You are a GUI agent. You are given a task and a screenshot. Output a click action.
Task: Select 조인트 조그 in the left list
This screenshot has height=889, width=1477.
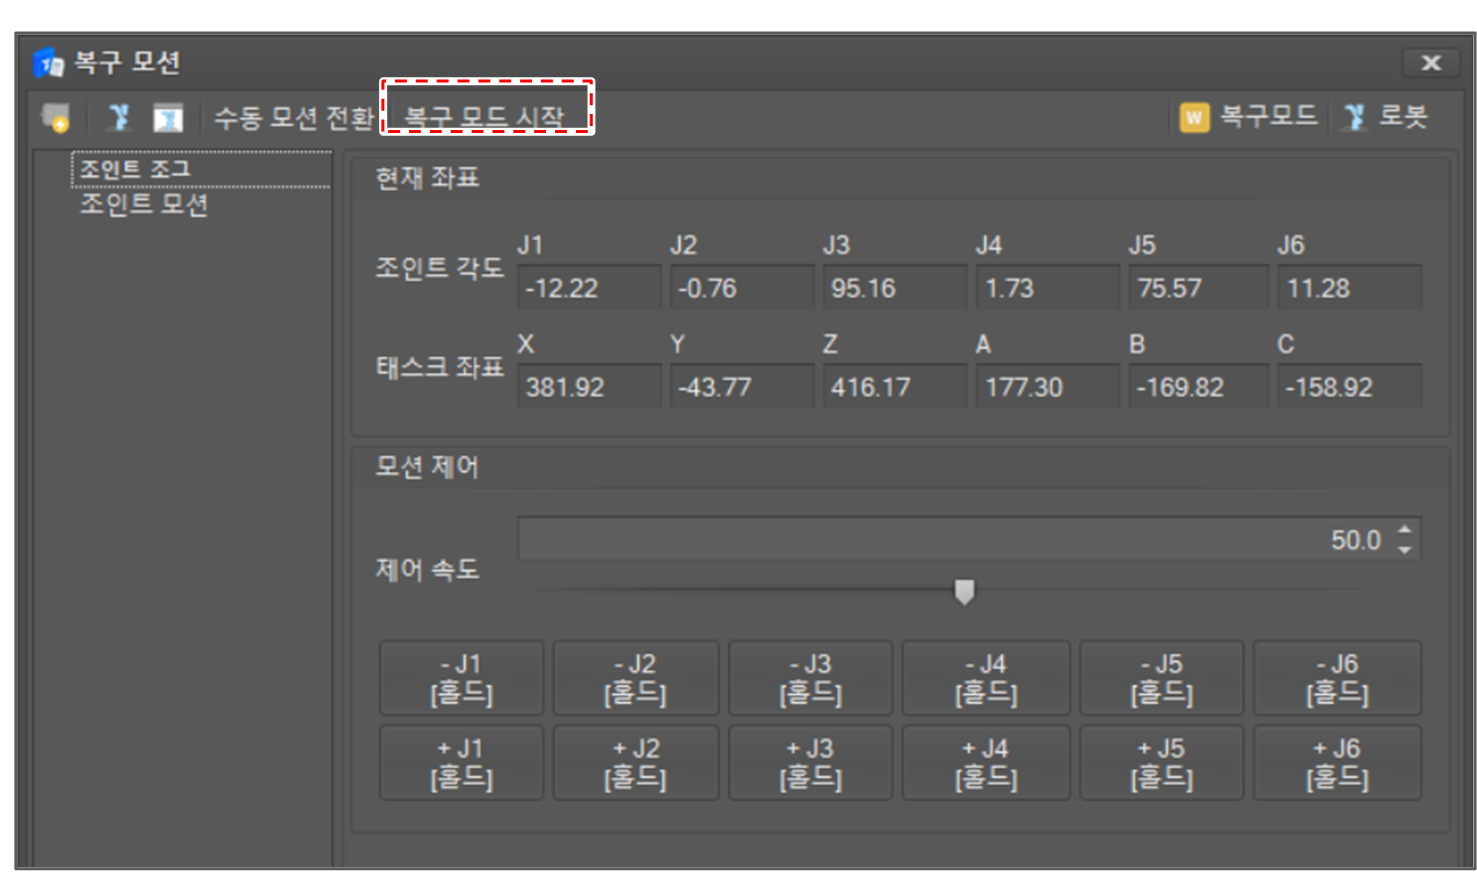pyautogui.click(x=136, y=169)
